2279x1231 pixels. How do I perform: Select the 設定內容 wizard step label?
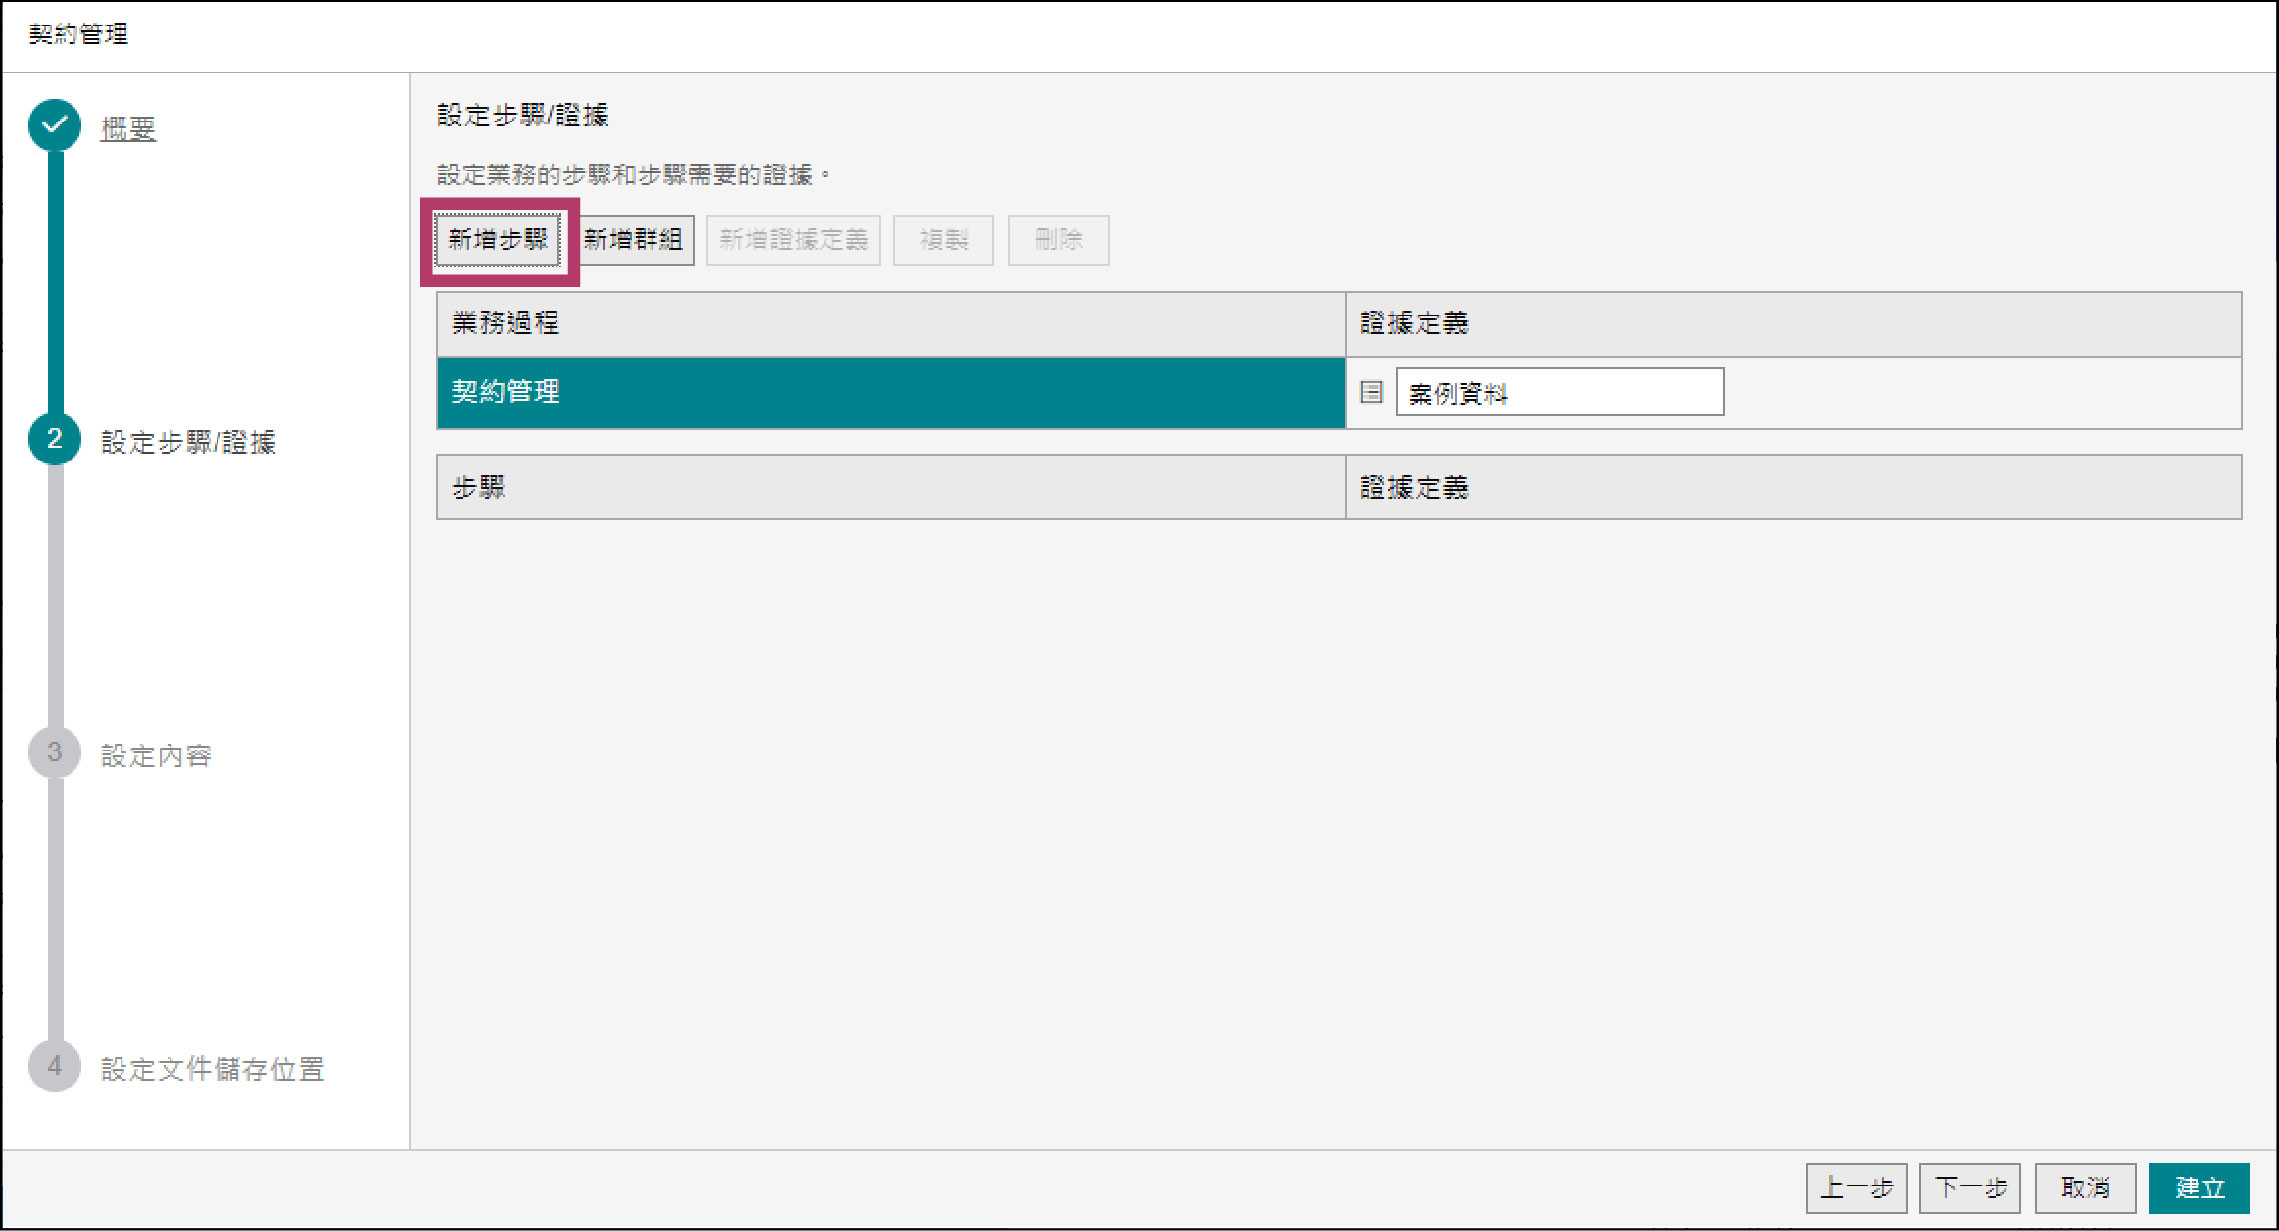coord(156,756)
